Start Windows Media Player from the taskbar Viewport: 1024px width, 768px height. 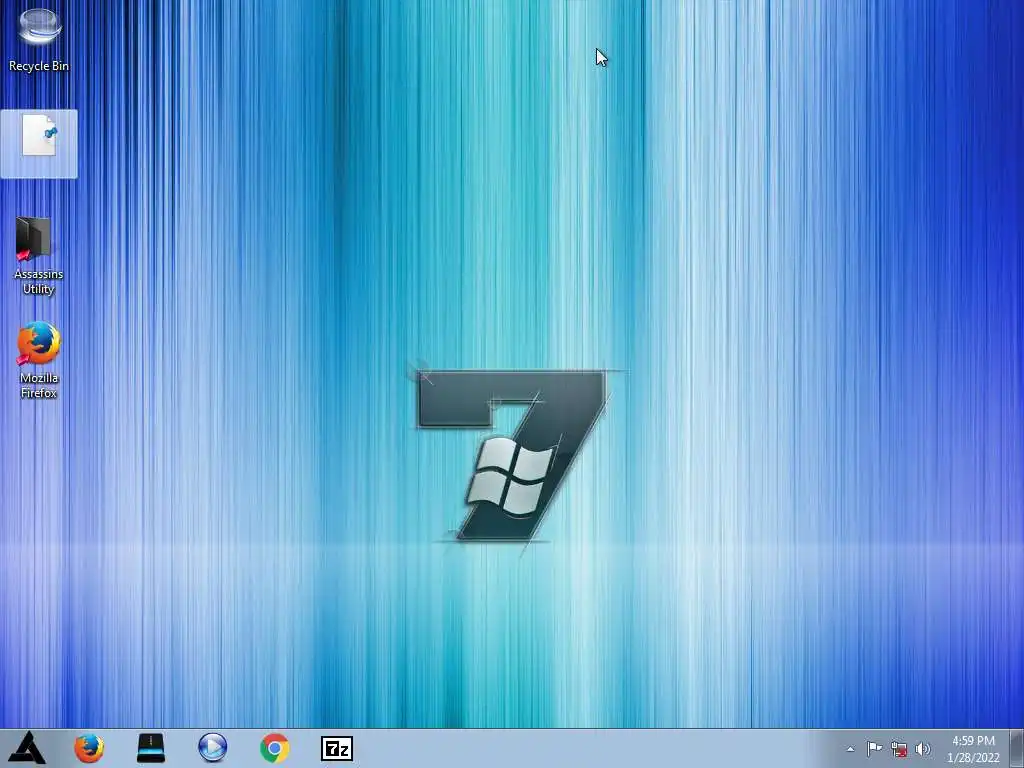point(212,748)
